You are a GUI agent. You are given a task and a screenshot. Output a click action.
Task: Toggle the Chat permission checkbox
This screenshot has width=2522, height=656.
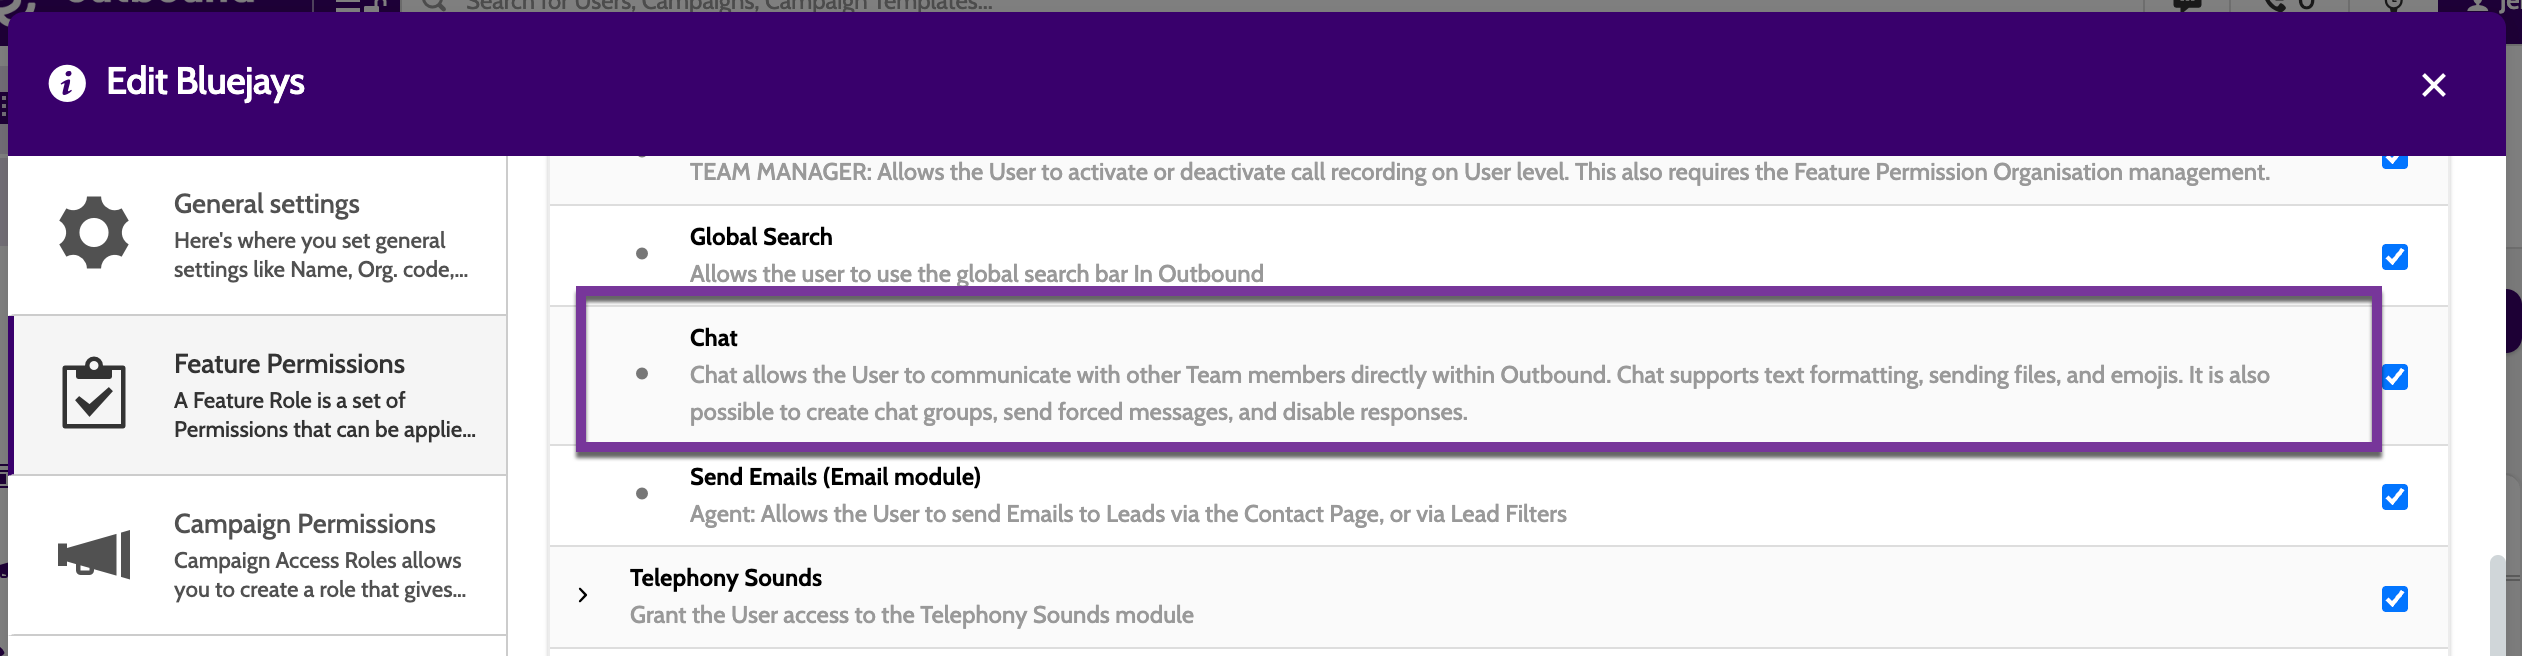tap(2394, 377)
